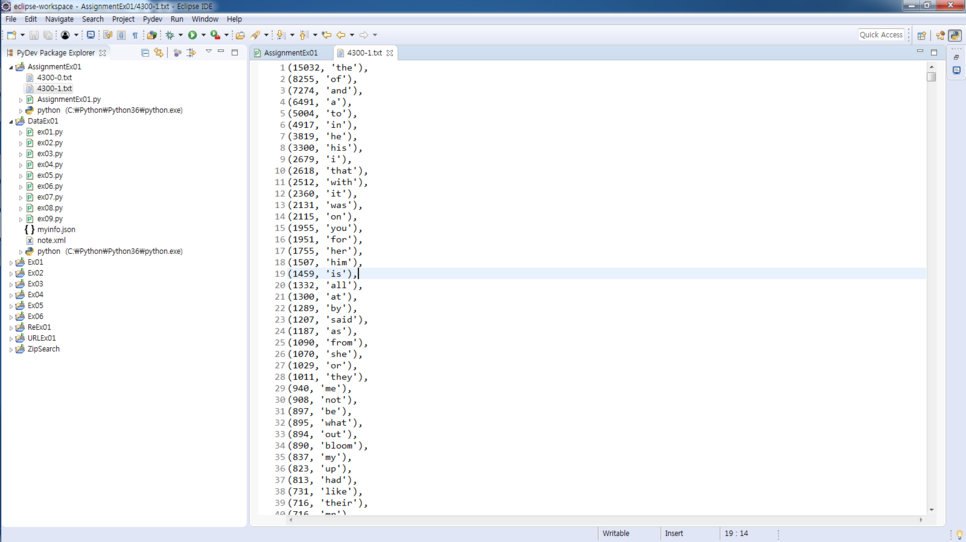Expand the ZipSearch project node
Screen dimensions: 966x542
click(x=11, y=349)
